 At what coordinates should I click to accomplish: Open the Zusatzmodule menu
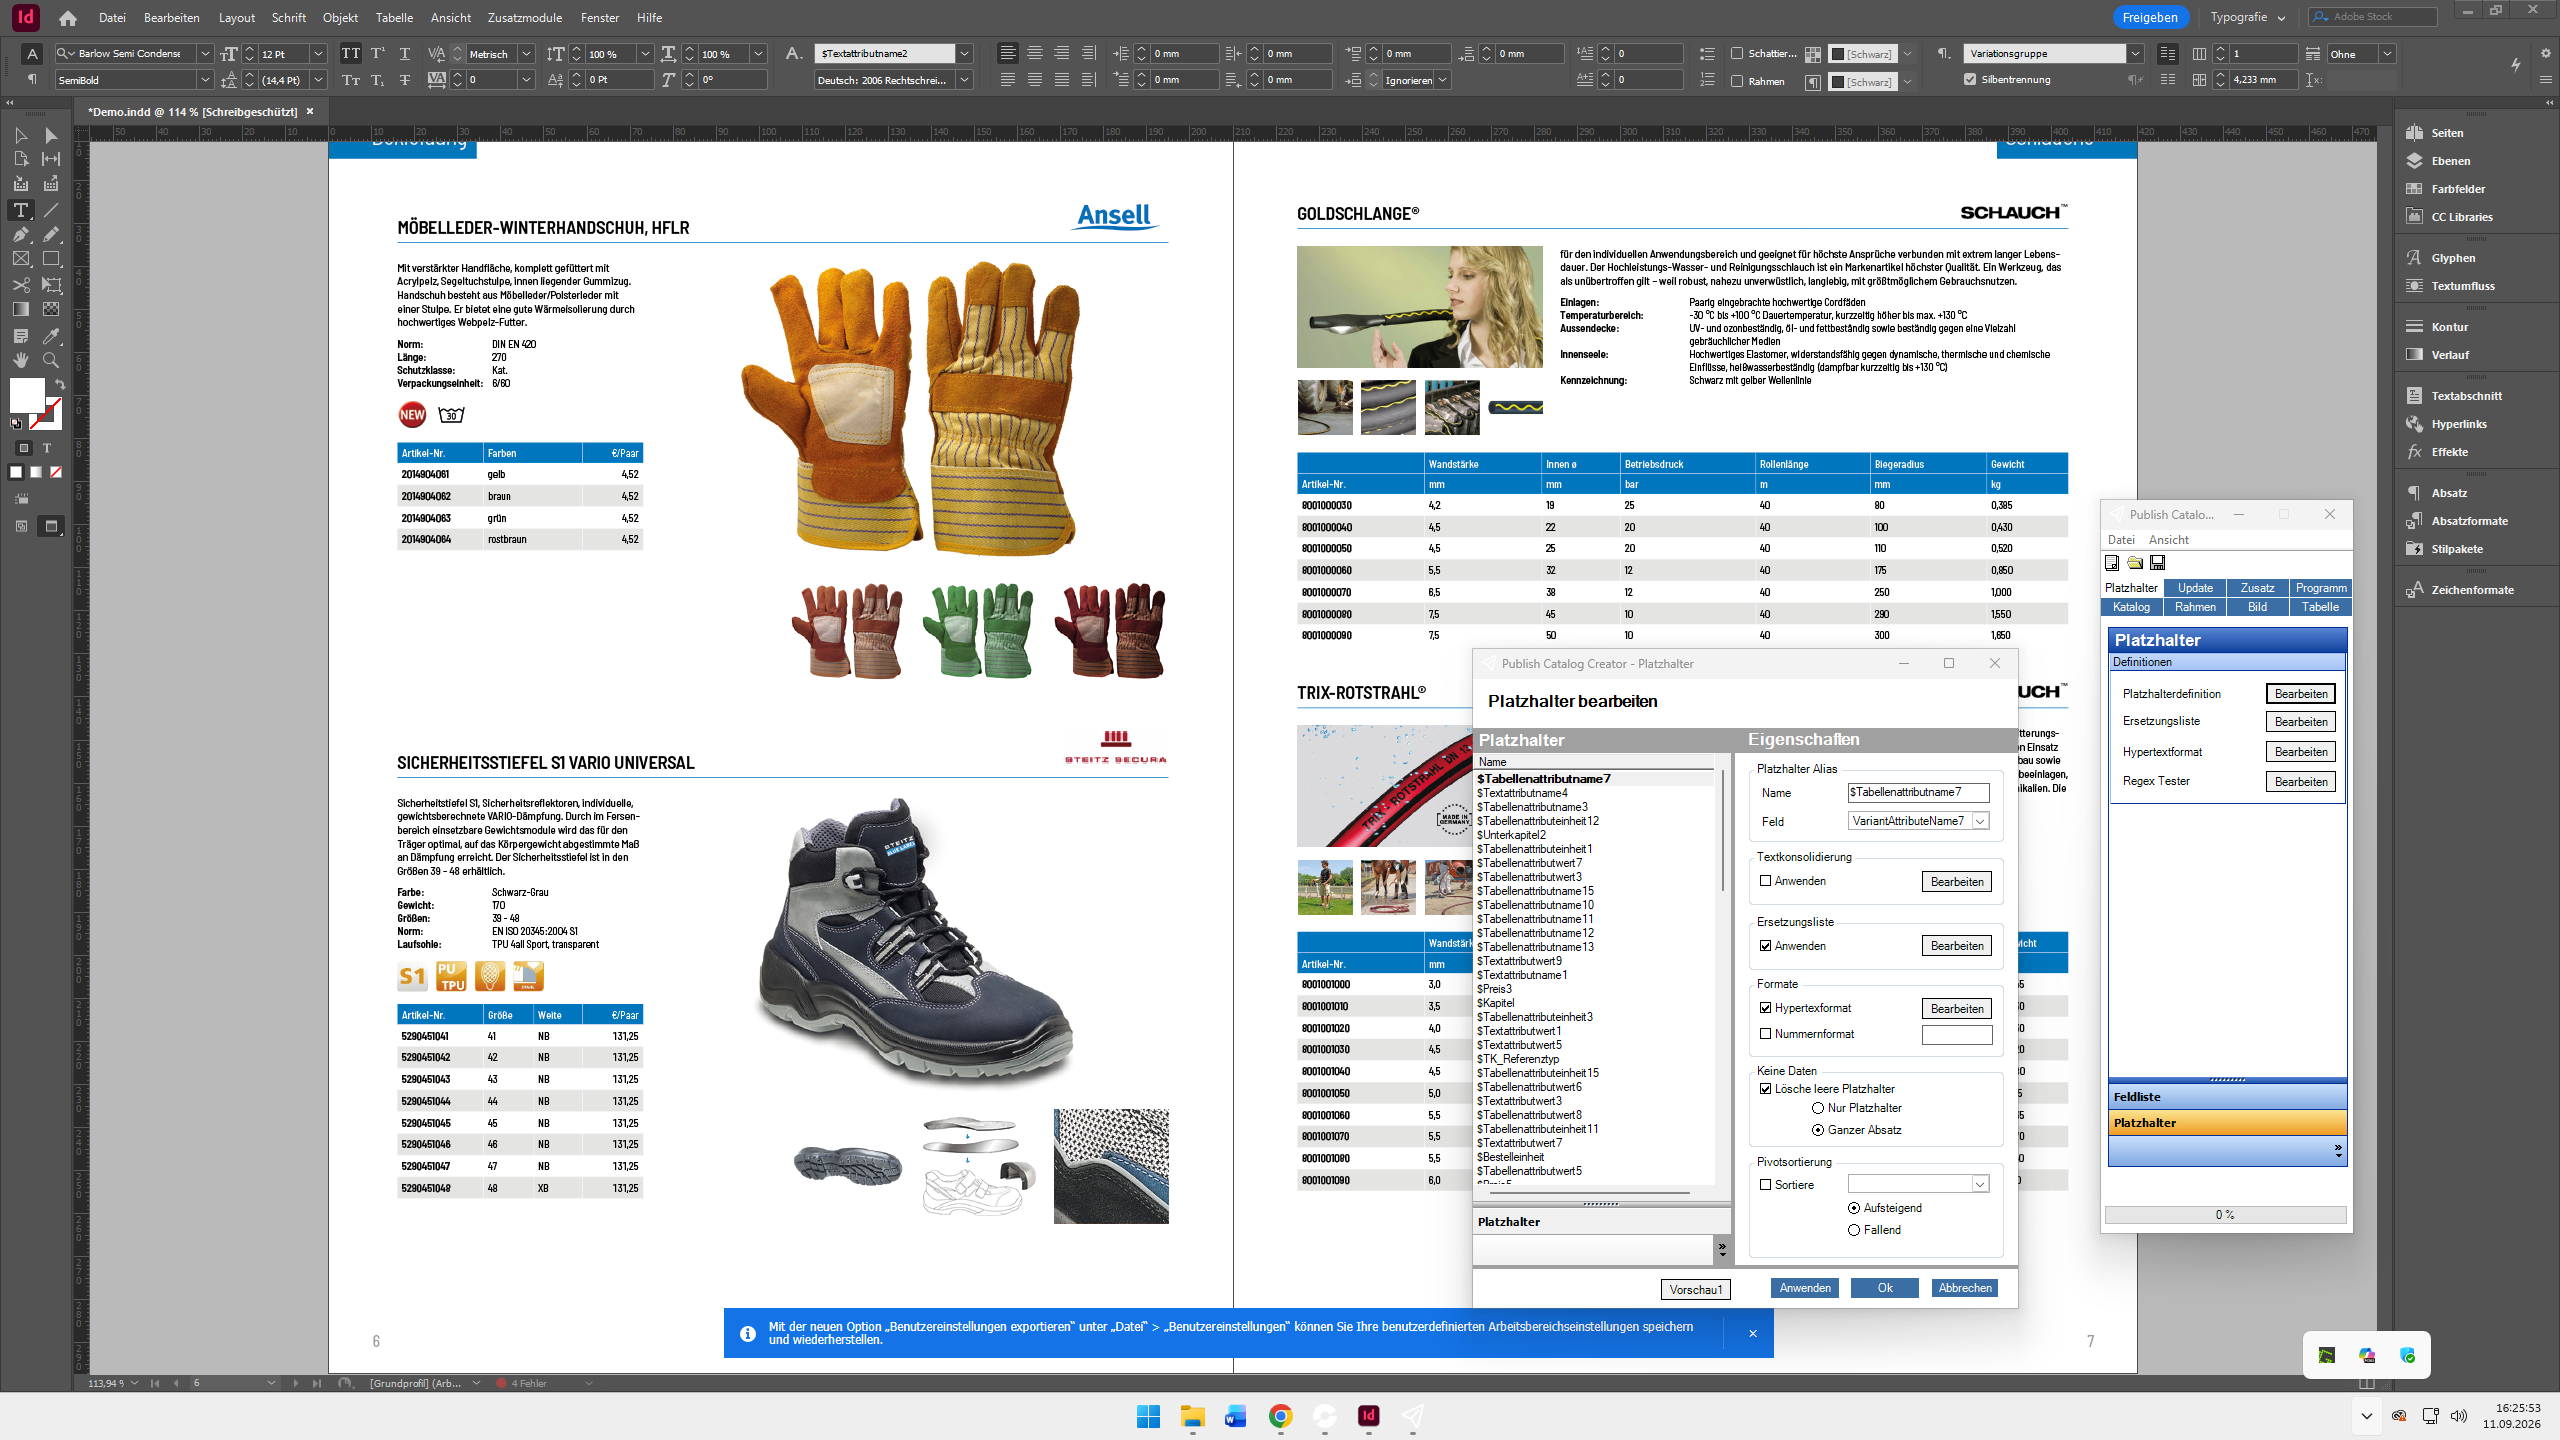click(x=524, y=18)
